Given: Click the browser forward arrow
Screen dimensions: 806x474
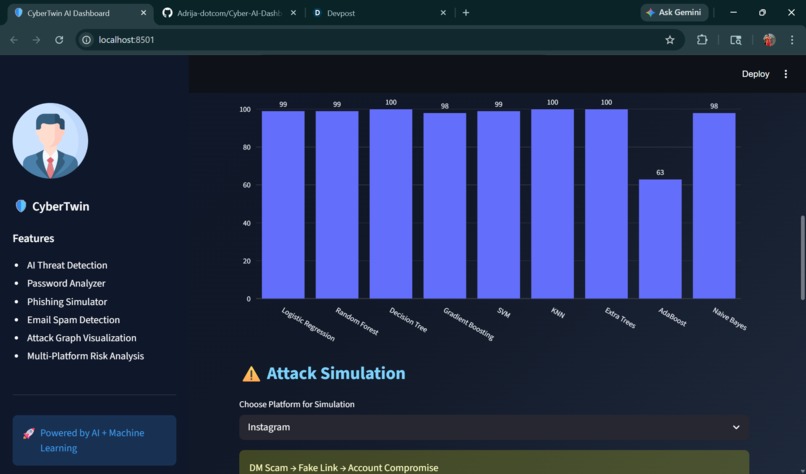Looking at the screenshot, I should (36, 40).
